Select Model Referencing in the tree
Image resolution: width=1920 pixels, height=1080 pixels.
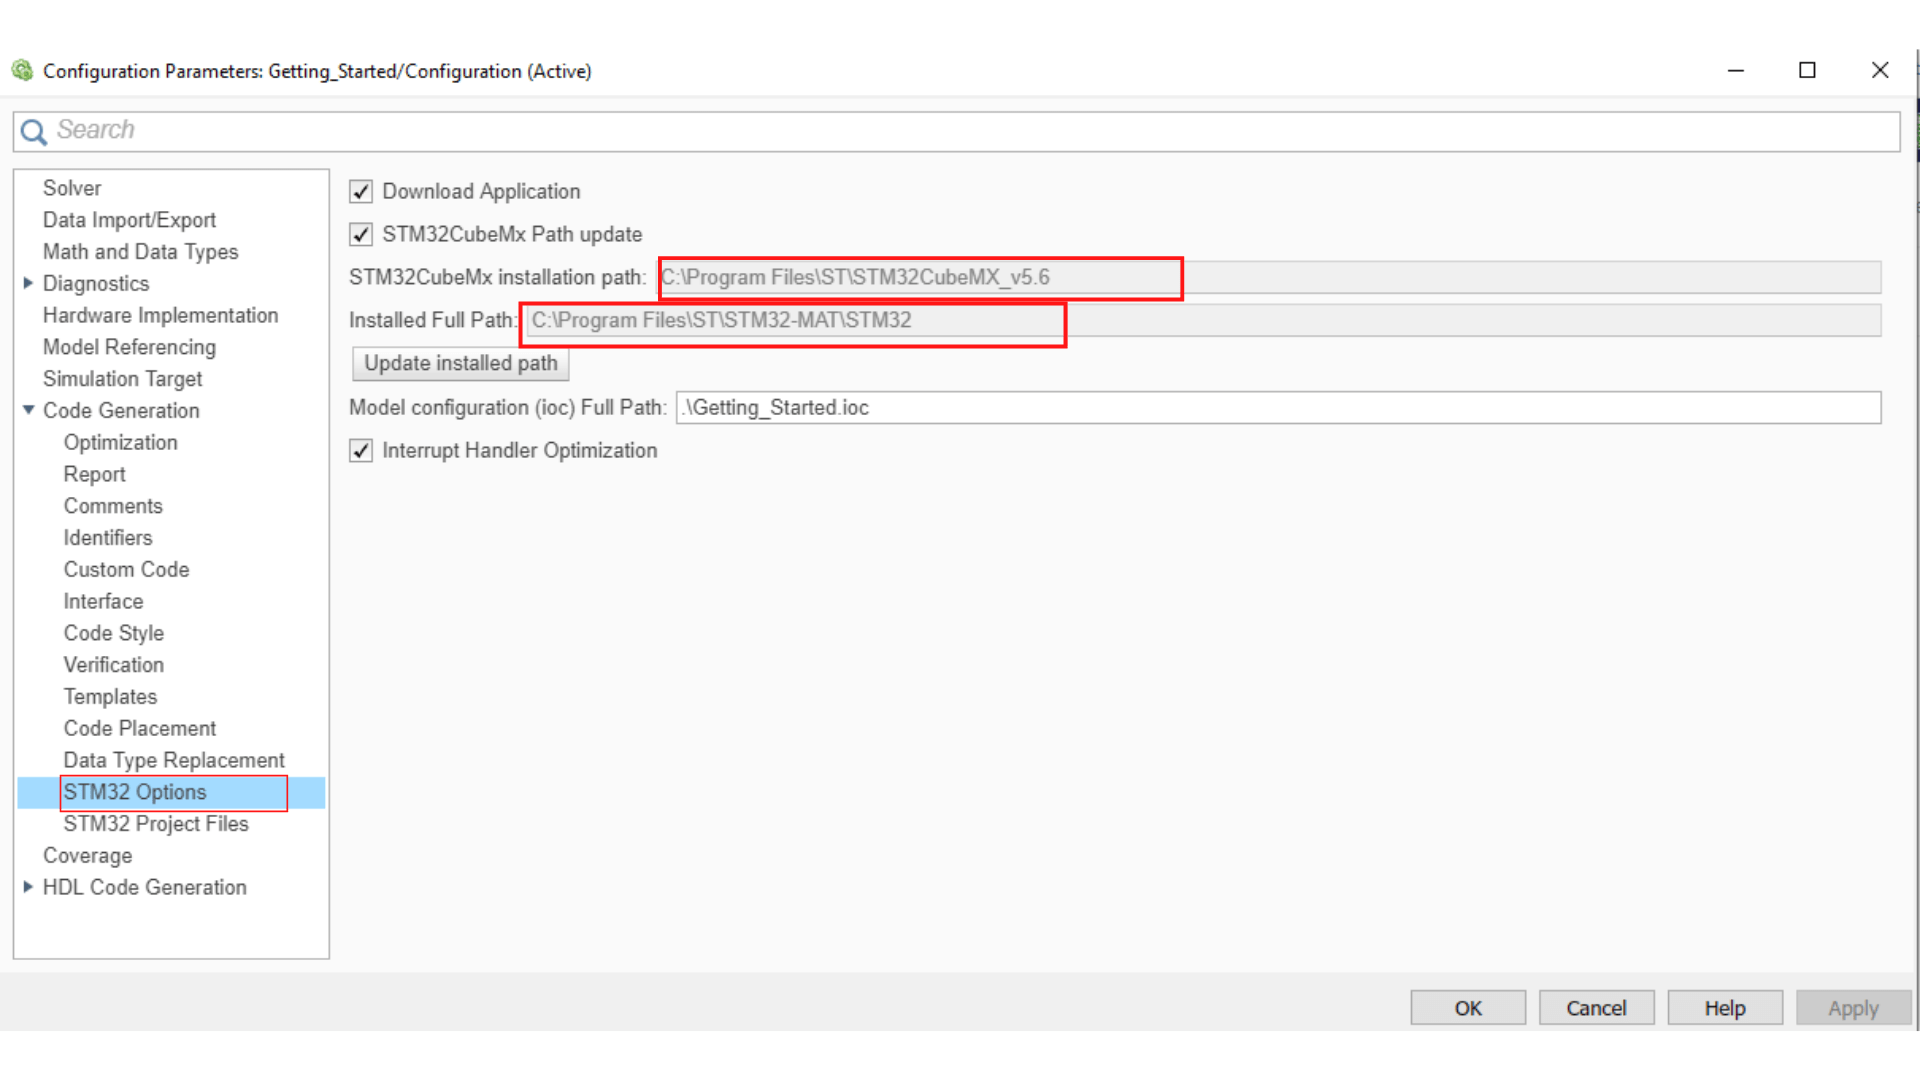[129, 347]
